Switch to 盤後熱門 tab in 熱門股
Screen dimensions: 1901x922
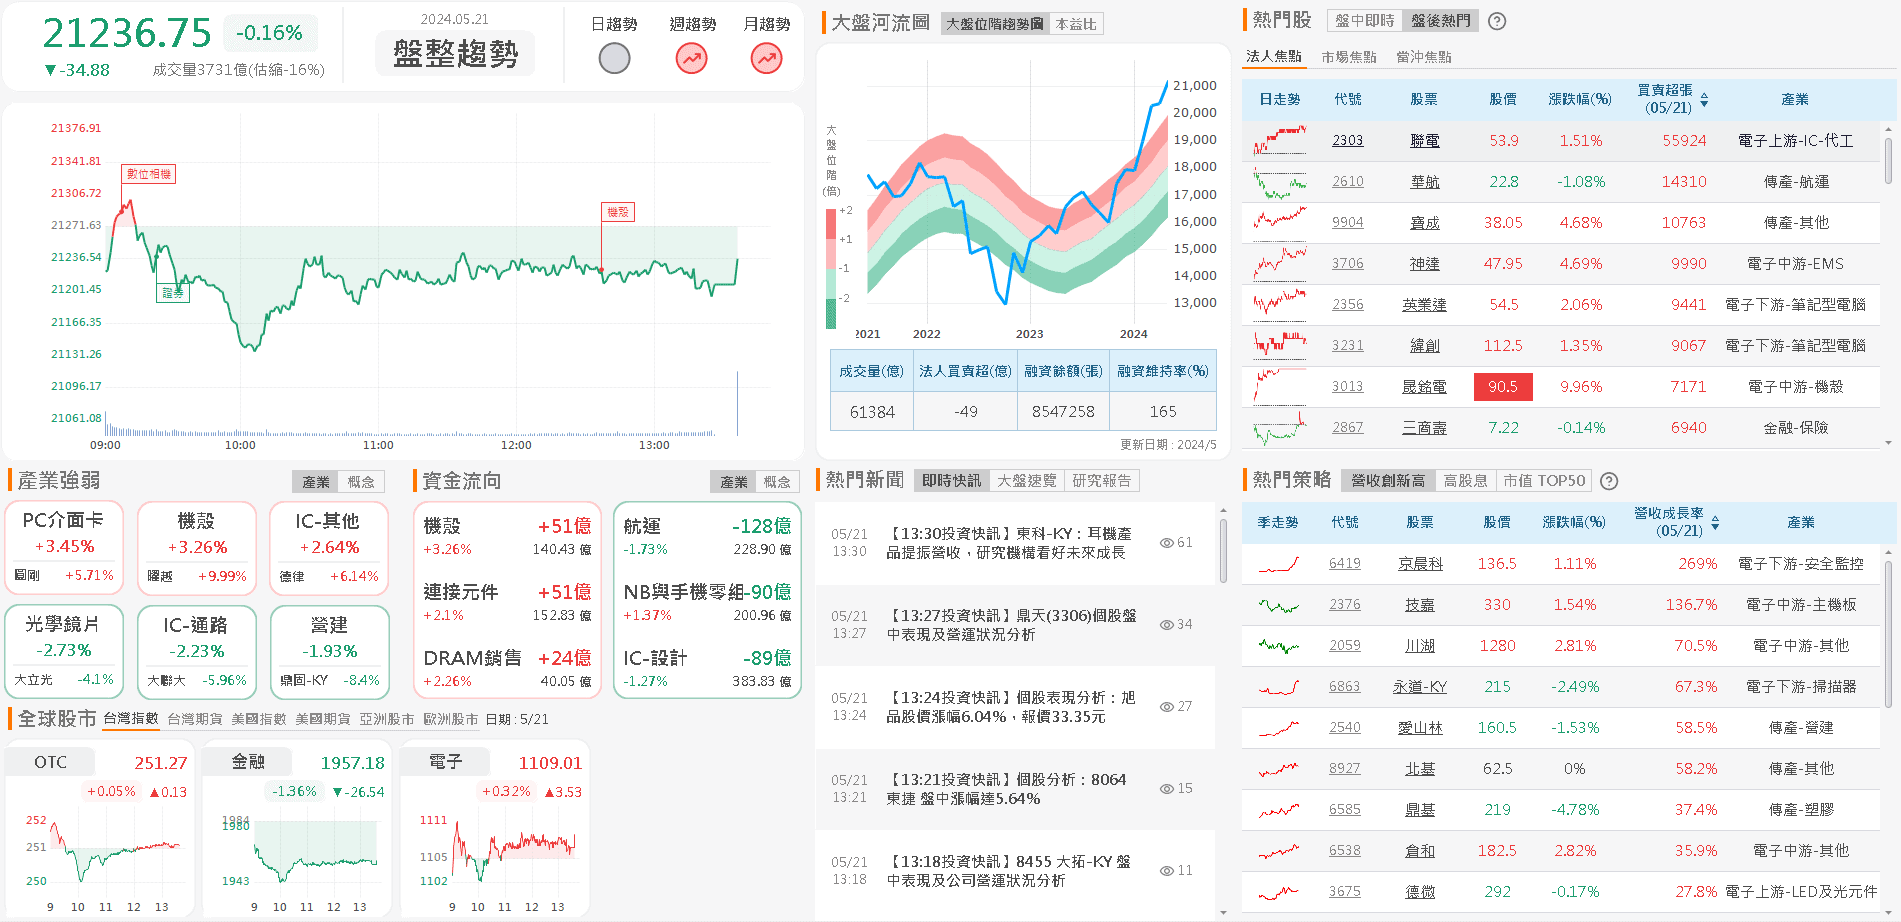1440,21
